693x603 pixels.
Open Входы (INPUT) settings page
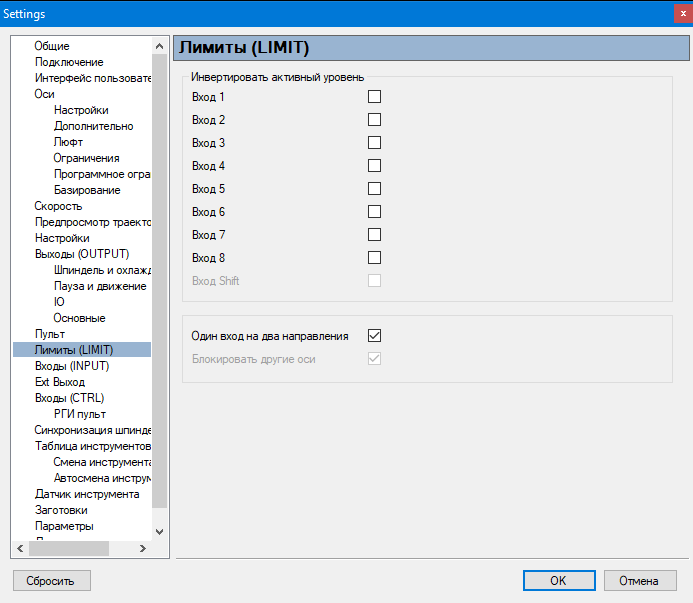(72, 366)
